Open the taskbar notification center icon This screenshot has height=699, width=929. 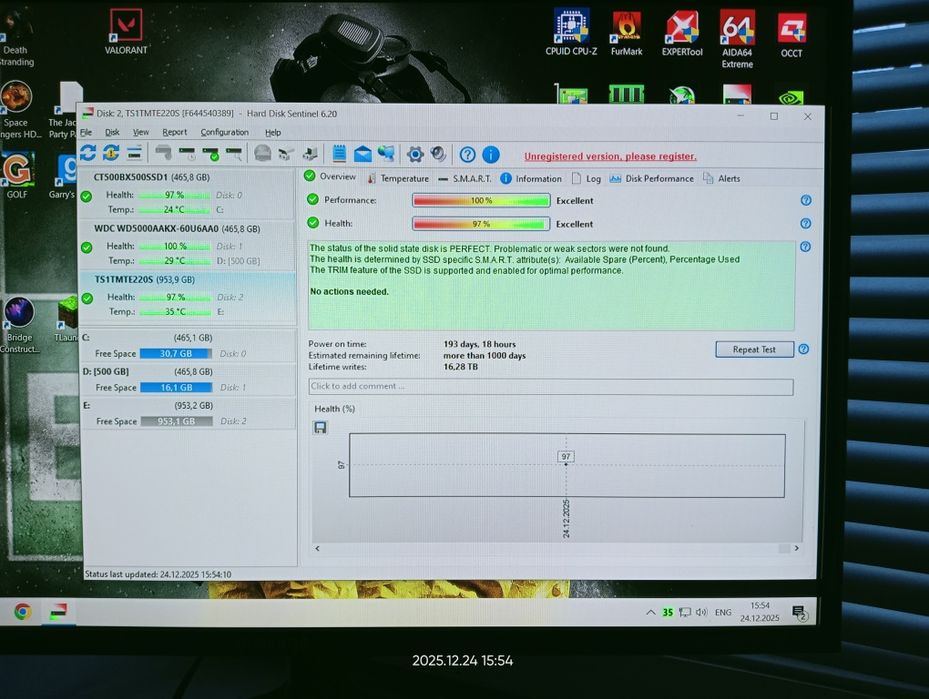click(x=799, y=613)
